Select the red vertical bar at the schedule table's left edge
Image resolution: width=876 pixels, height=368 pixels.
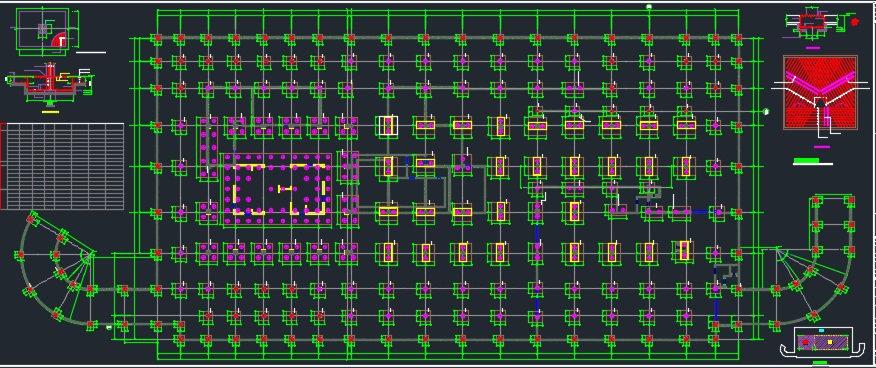click(2, 166)
